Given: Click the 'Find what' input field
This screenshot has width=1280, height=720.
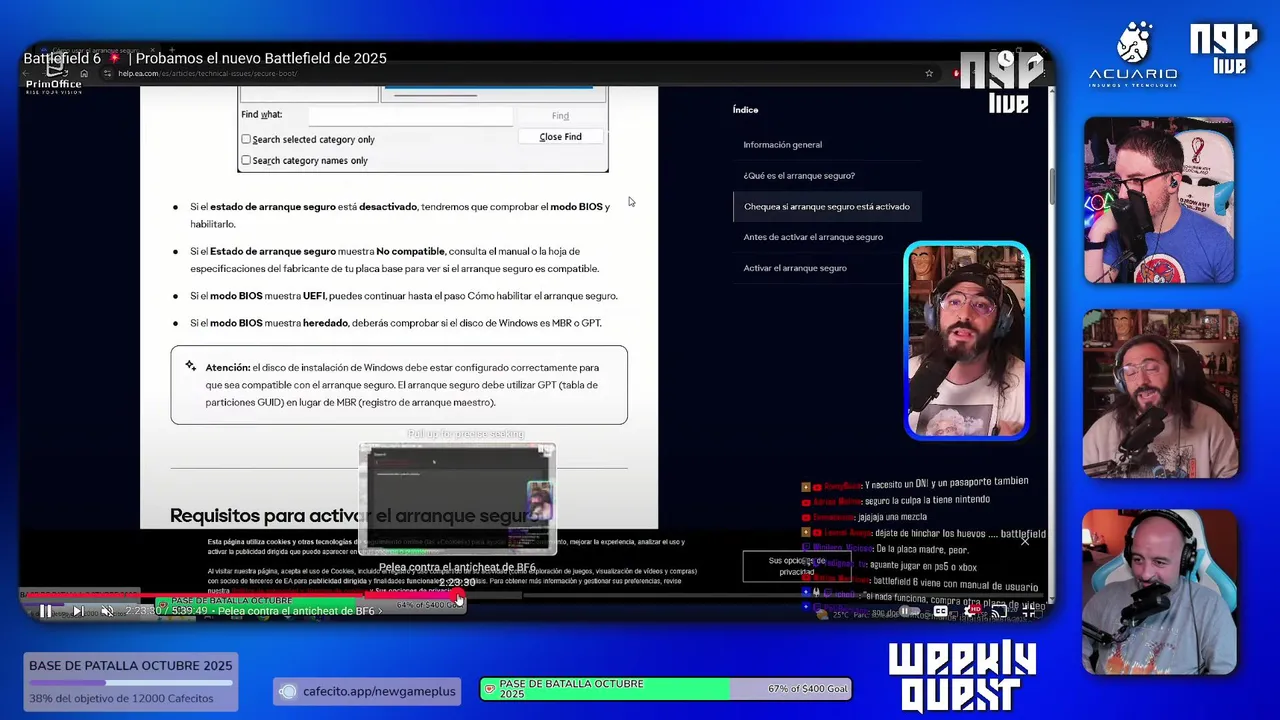Looking at the screenshot, I should pos(410,115).
